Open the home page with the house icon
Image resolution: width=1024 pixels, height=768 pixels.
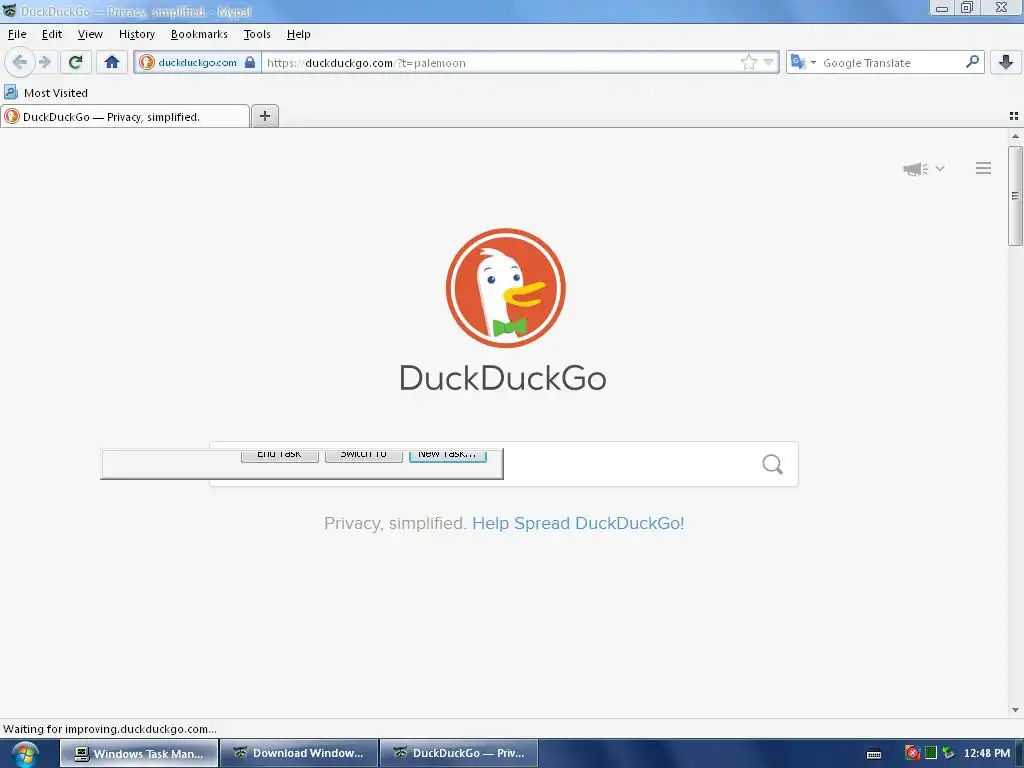click(112, 63)
